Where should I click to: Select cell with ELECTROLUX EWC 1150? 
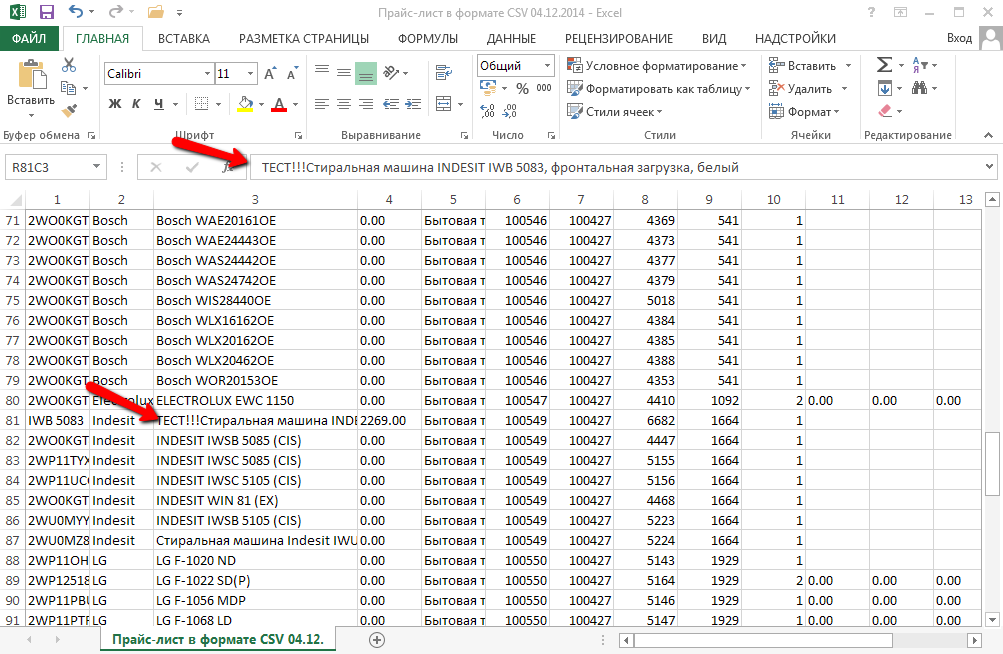pos(255,401)
